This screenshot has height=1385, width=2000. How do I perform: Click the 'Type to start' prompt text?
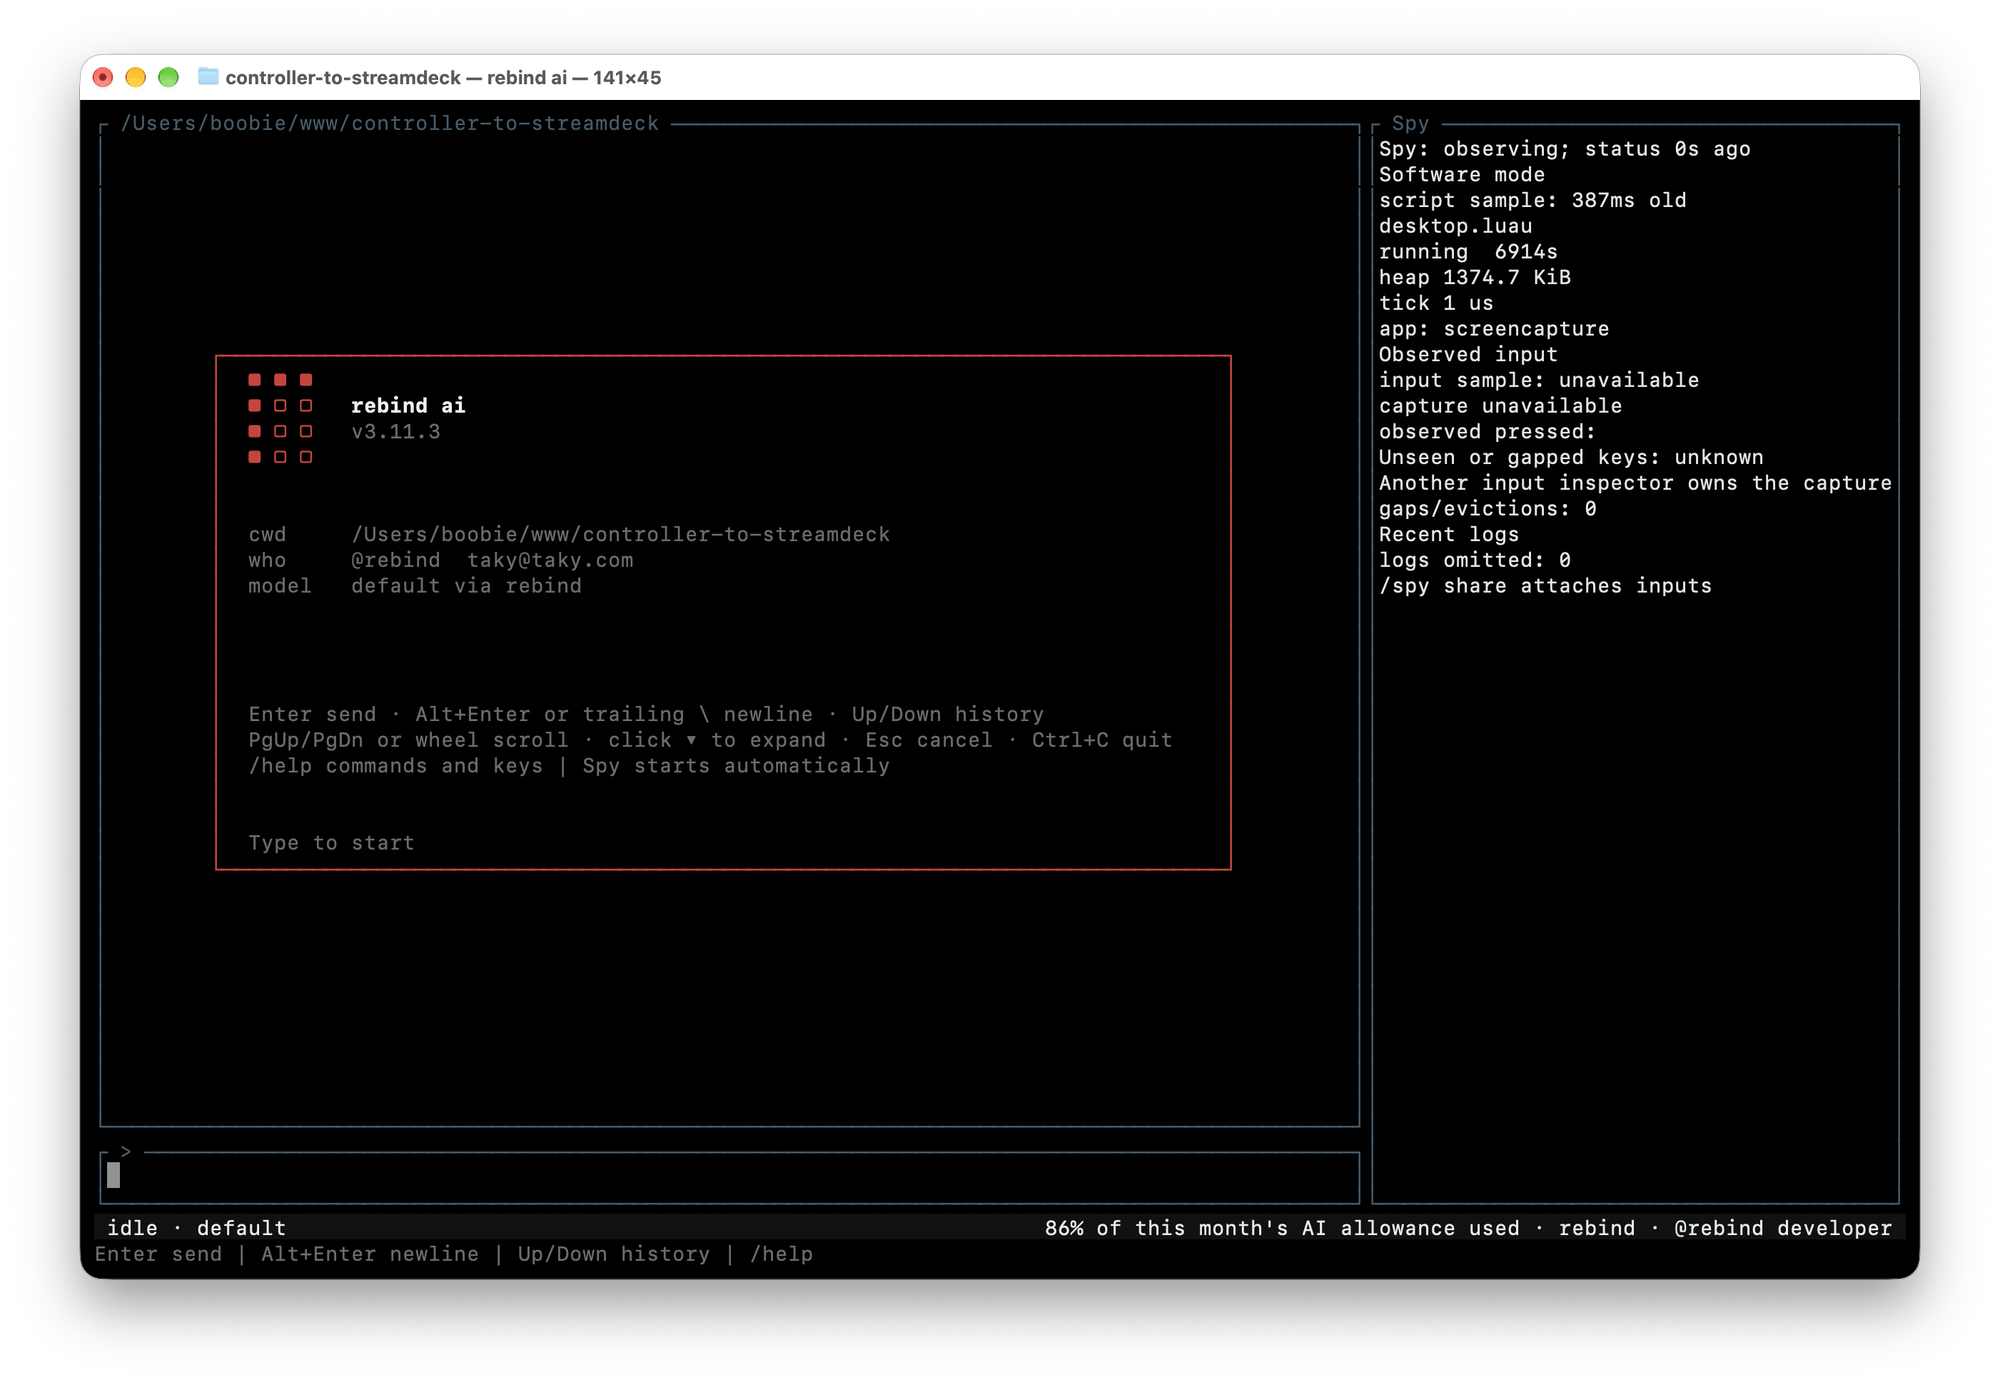331,843
